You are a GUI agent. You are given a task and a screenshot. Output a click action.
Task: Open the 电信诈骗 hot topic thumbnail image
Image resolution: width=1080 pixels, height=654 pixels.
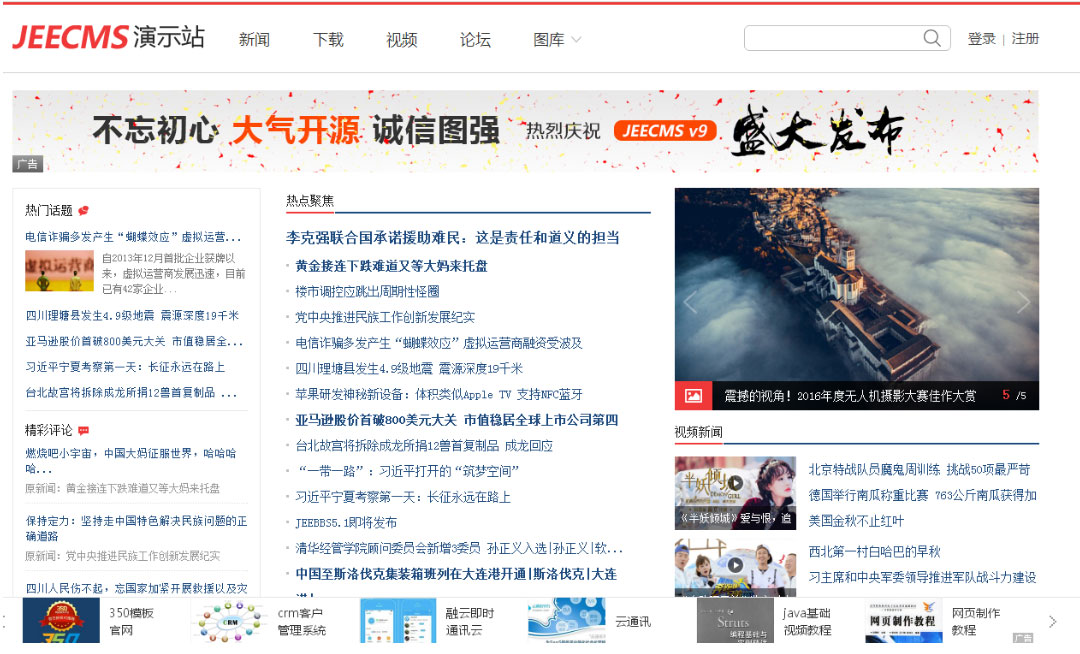tap(59, 270)
